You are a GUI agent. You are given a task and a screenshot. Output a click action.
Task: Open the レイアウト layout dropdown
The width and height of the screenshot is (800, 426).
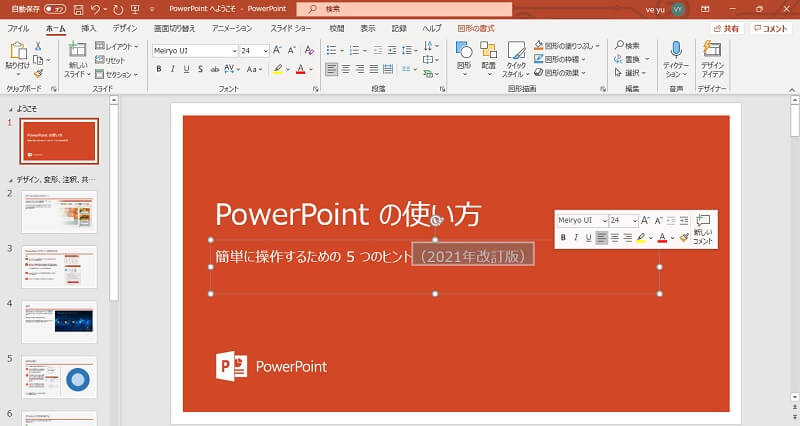tap(117, 46)
